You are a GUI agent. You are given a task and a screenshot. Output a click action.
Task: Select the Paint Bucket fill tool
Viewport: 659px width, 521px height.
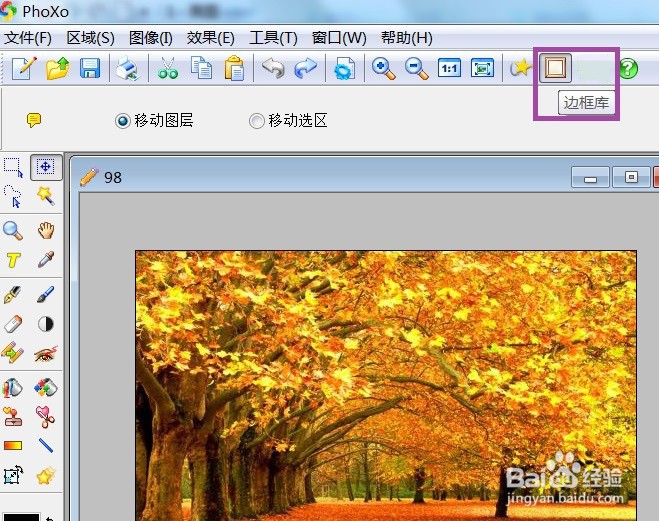(13, 388)
